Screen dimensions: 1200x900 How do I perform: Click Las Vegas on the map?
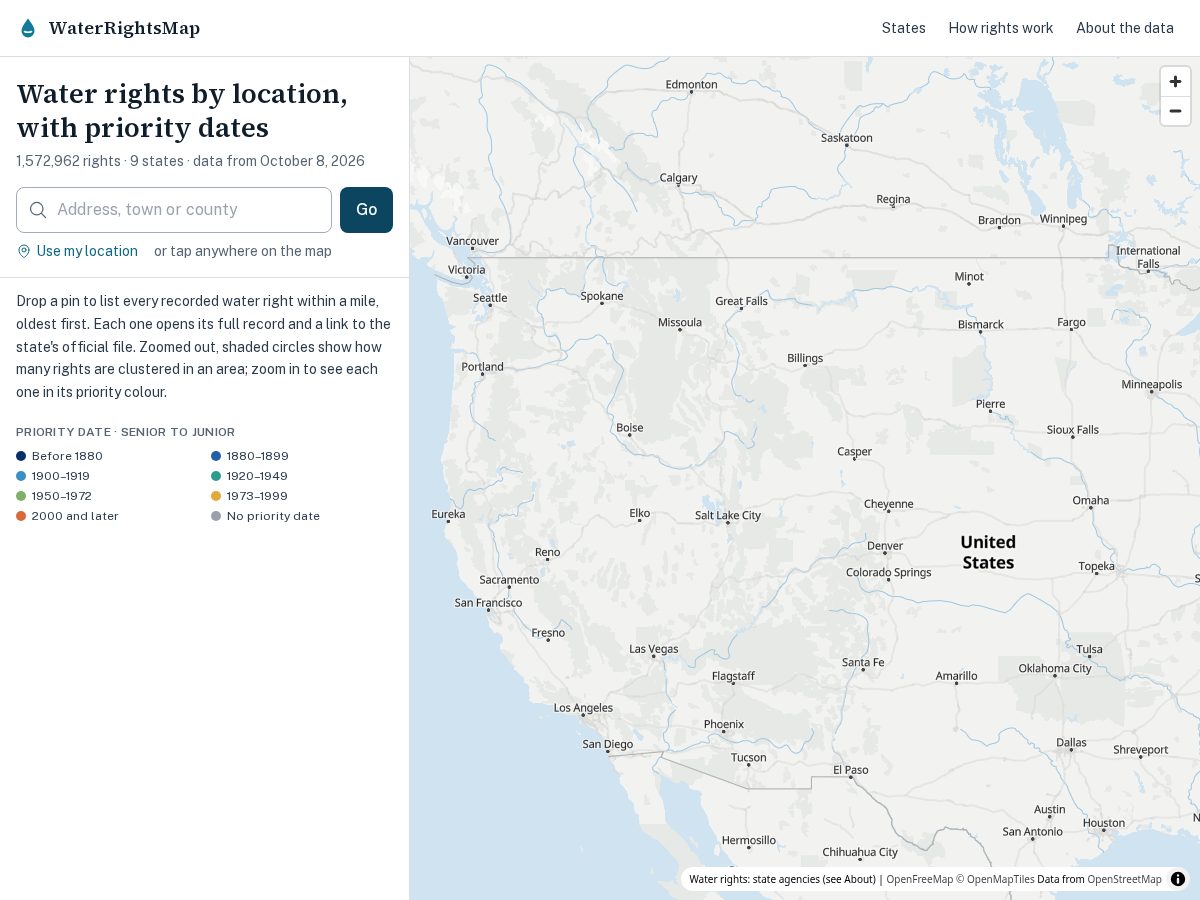pyautogui.click(x=654, y=649)
